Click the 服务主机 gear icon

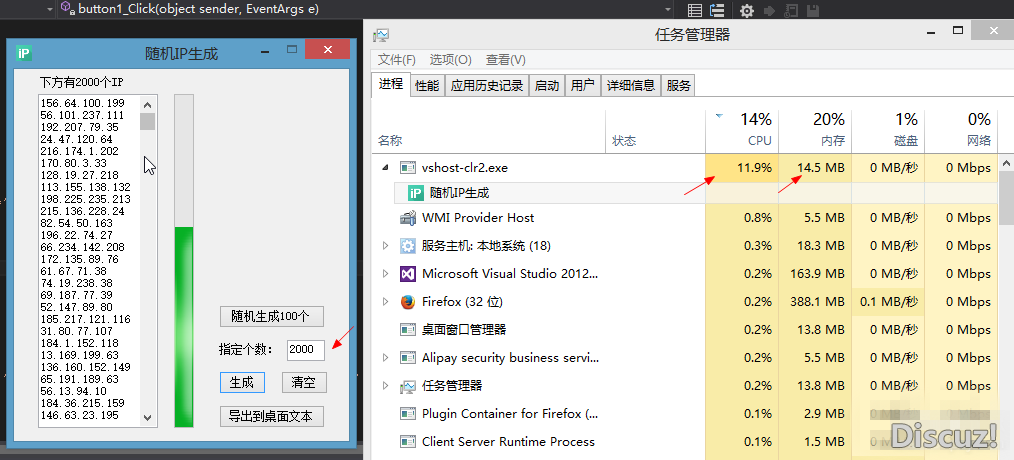408,246
